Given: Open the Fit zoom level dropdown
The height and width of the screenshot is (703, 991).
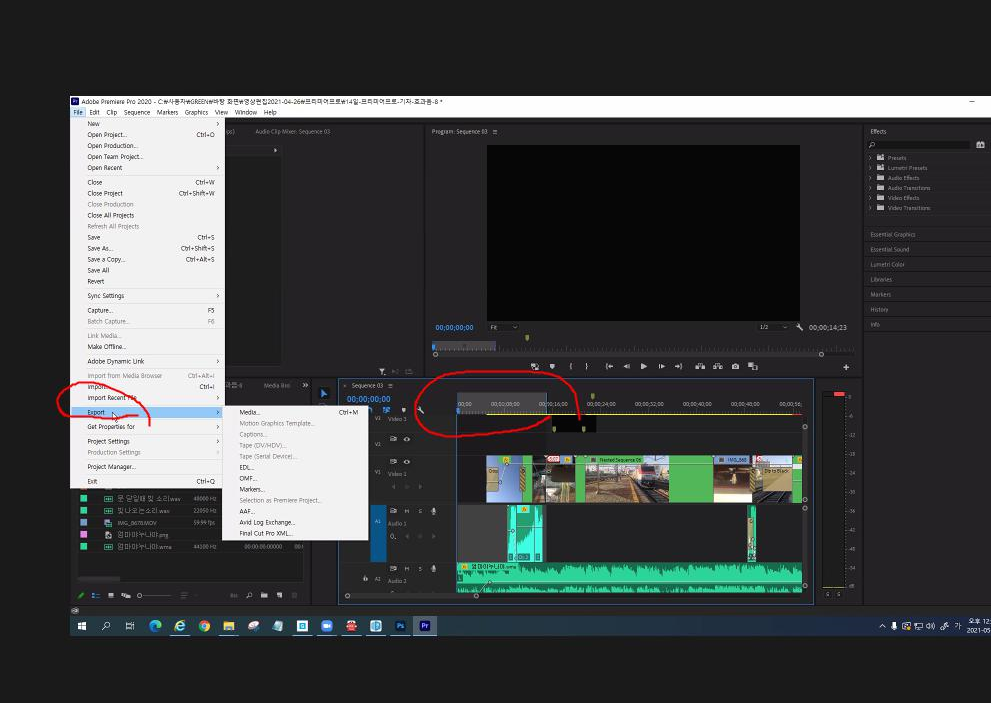Looking at the screenshot, I should click(x=504, y=327).
